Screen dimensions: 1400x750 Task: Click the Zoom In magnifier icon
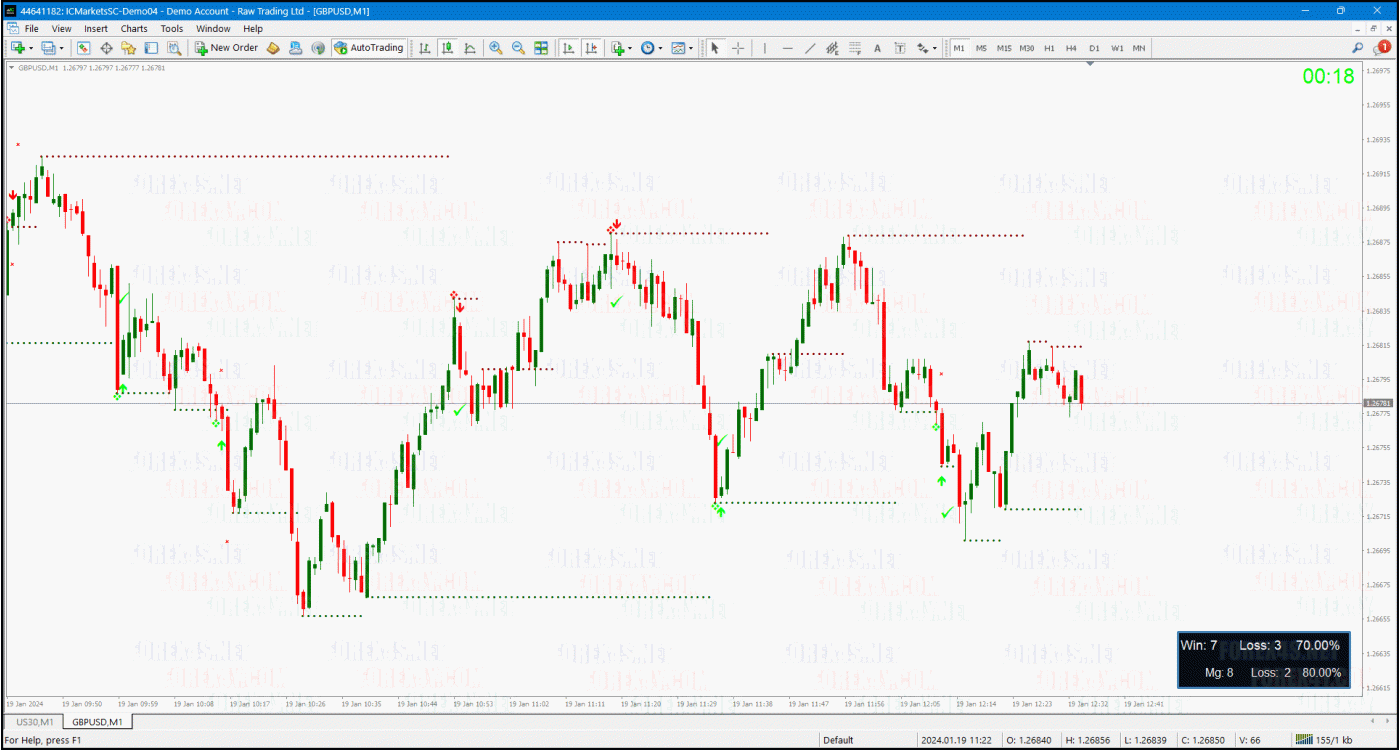pos(496,48)
